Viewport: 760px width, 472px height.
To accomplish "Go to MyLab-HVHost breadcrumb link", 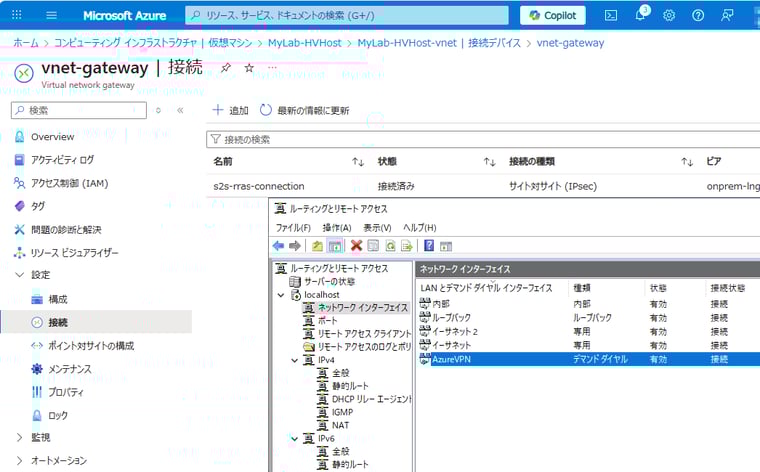I will coord(304,43).
